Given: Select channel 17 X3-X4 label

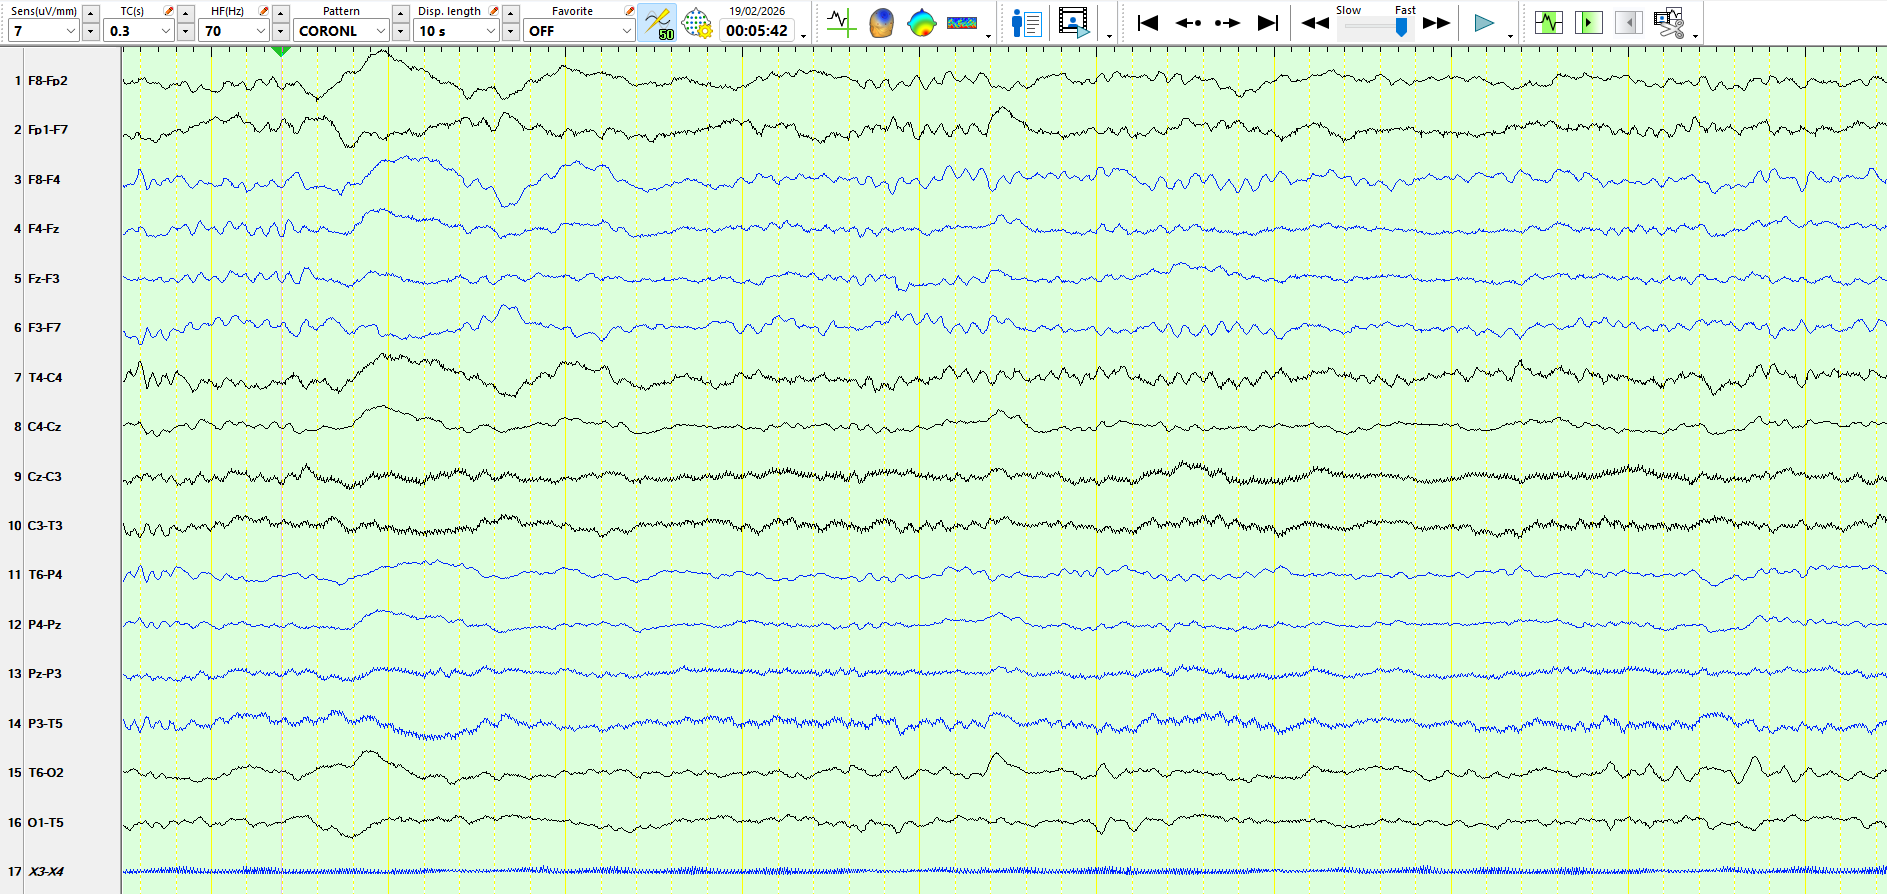Looking at the screenshot, I should coord(46,872).
